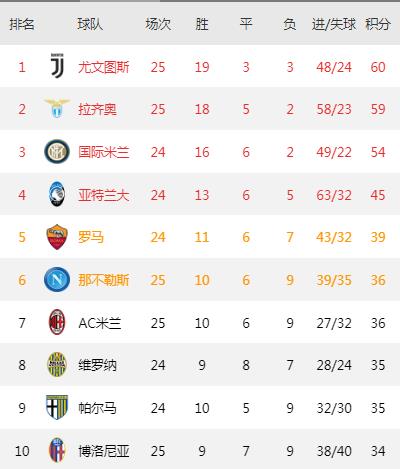Viewport: 400px width, 469px height.
Task: Open the Bologna club crest
Action: pyautogui.click(x=57, y=450)
